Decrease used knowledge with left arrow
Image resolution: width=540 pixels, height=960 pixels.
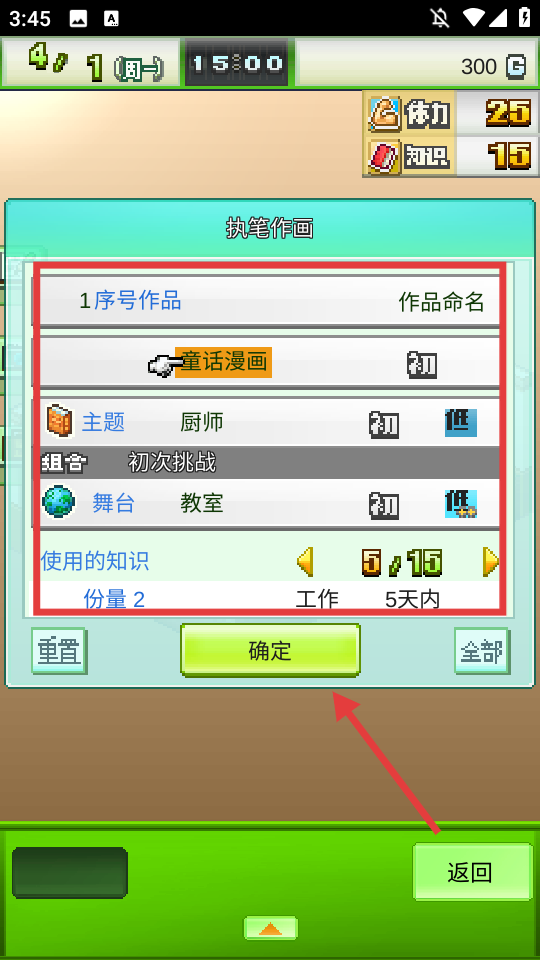coord(306,561)
